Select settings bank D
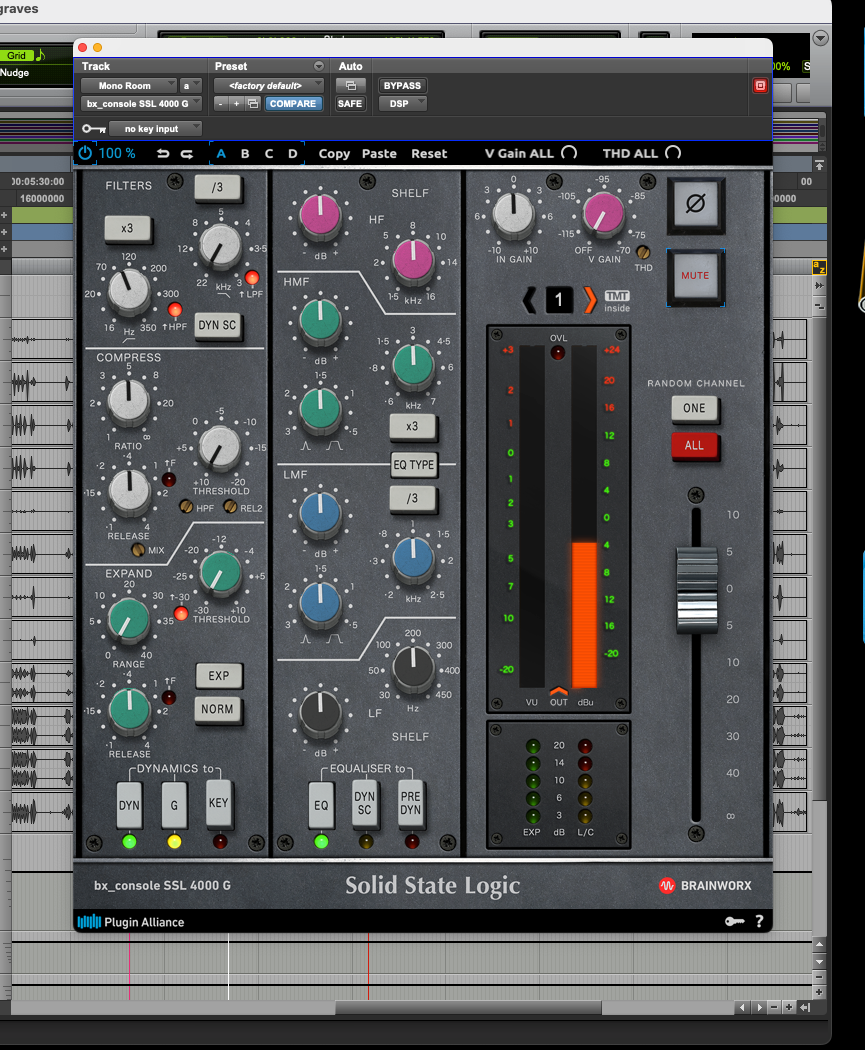865x1050 pixels. pos(293,153)
